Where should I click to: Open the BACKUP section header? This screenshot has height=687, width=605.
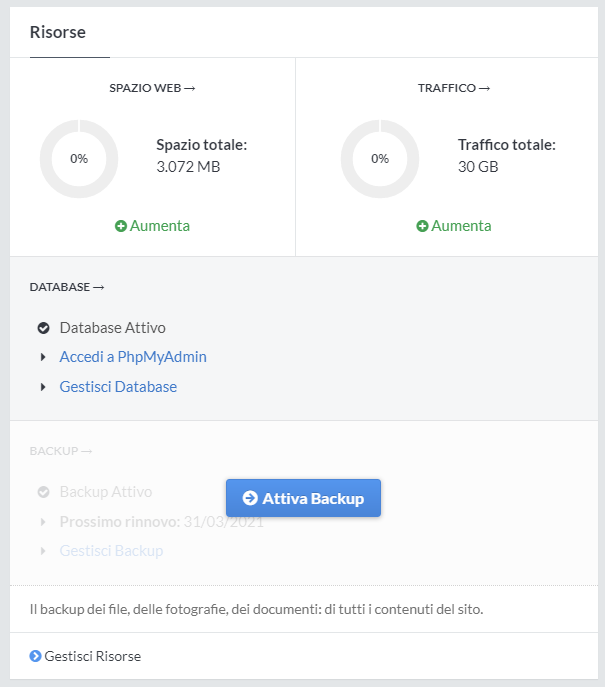click(x=61, y=451)
